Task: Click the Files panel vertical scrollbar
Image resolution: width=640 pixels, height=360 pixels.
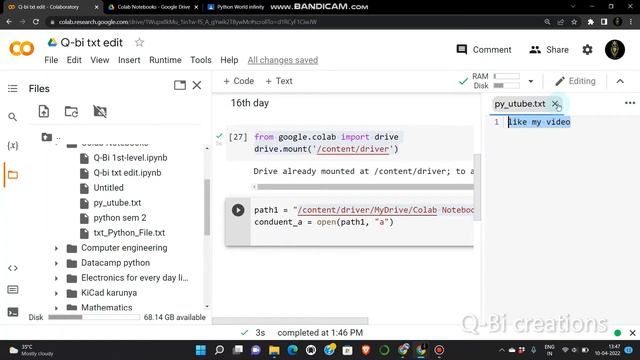Action: (207, 207)
